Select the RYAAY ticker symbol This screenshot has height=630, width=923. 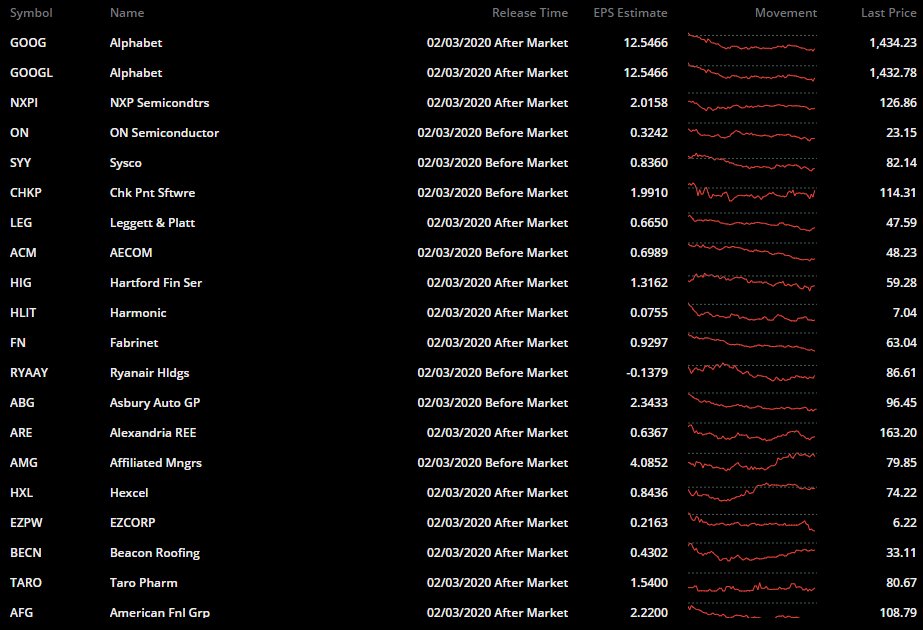tap(29, 373)
